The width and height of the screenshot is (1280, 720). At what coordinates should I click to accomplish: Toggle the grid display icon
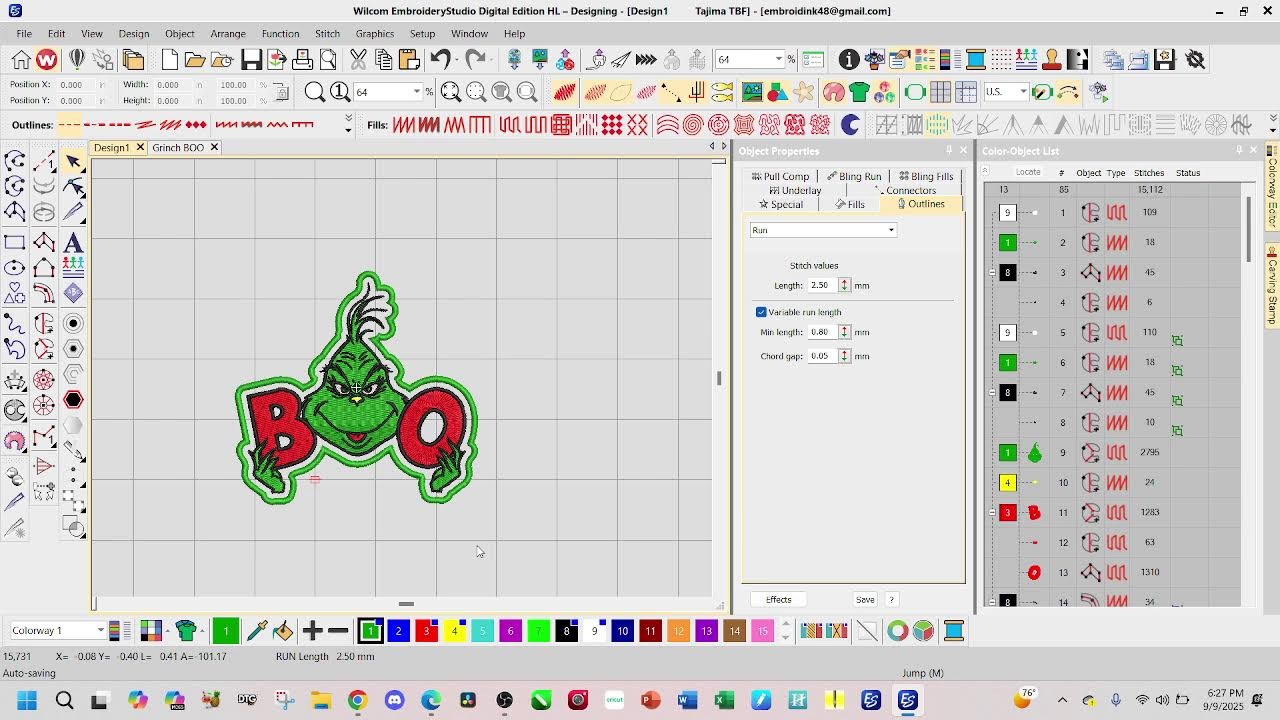(940, 92)
